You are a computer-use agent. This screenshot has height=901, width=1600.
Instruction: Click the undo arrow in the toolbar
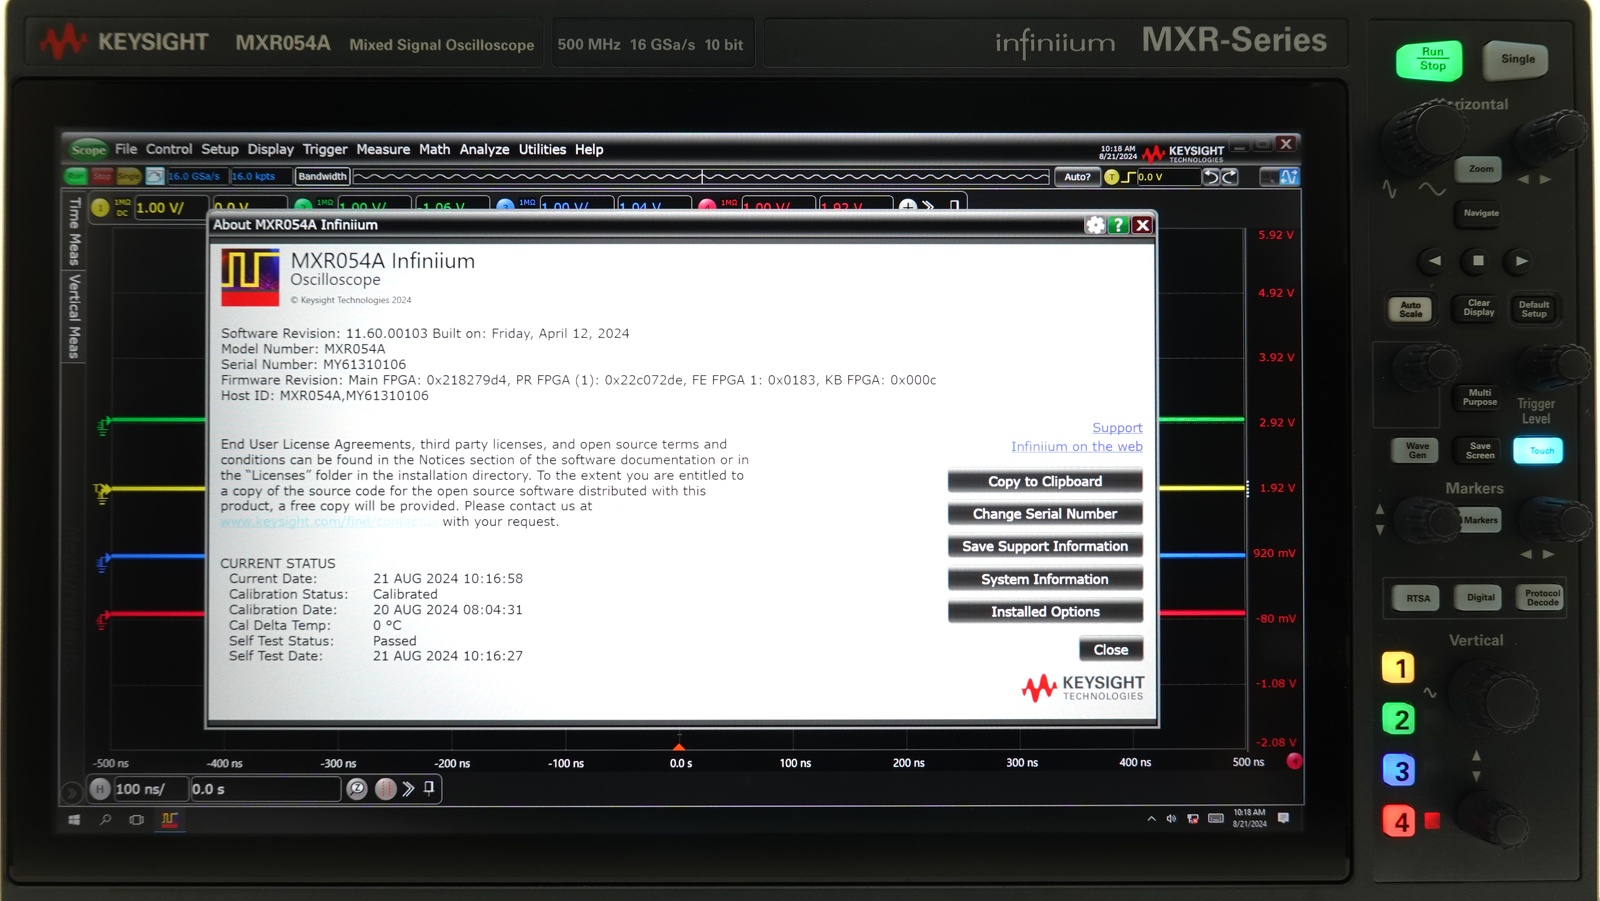[x=1210, y=177]
